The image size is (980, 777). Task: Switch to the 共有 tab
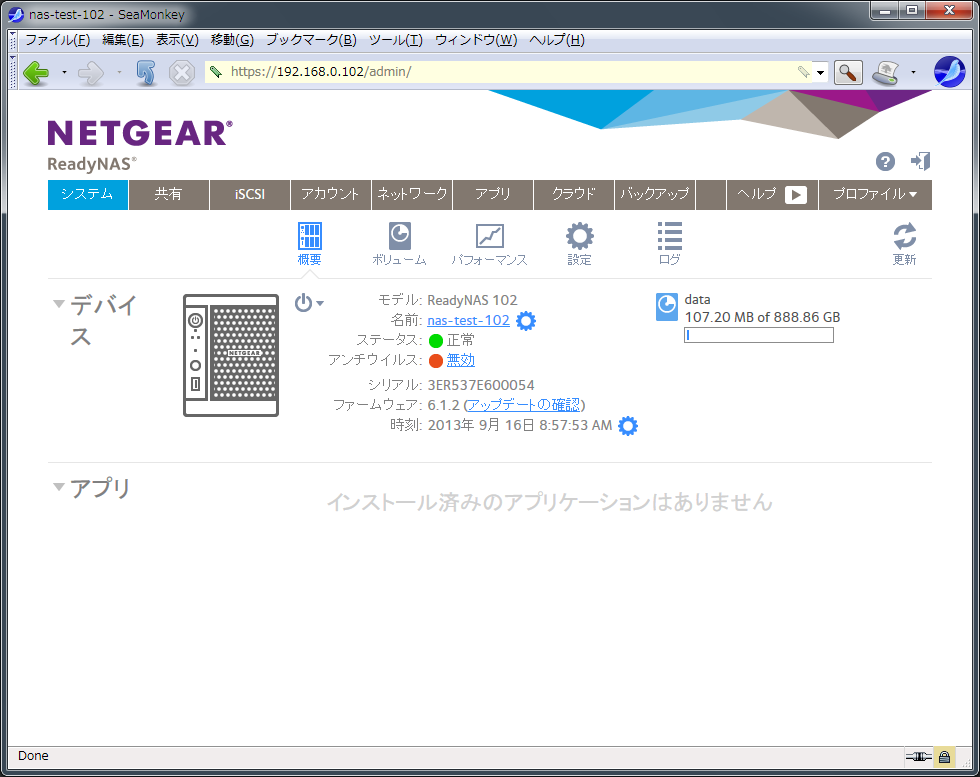coord(169,194)
